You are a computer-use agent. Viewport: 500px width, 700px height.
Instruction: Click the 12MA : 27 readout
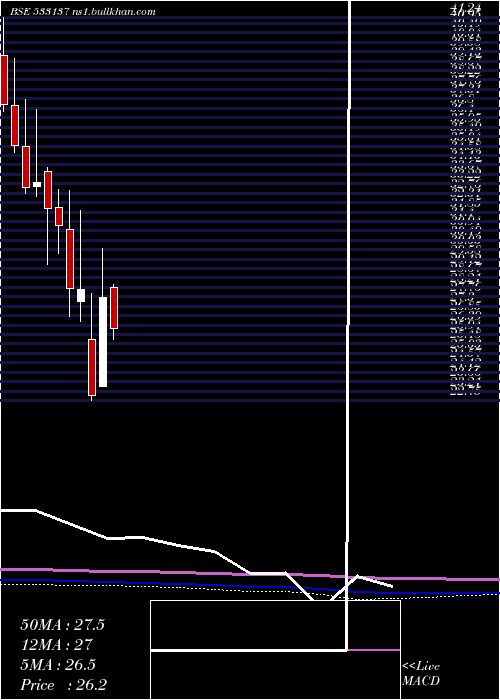click(56, 645)
